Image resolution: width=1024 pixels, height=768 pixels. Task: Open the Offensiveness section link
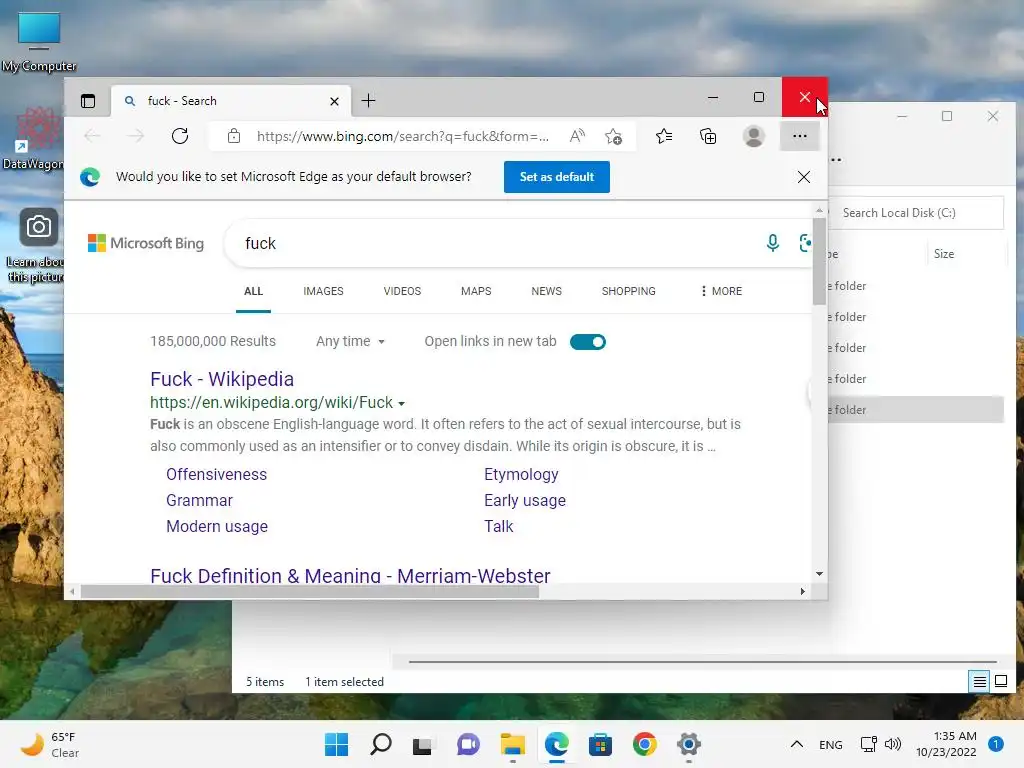click(x=216, y=474)
